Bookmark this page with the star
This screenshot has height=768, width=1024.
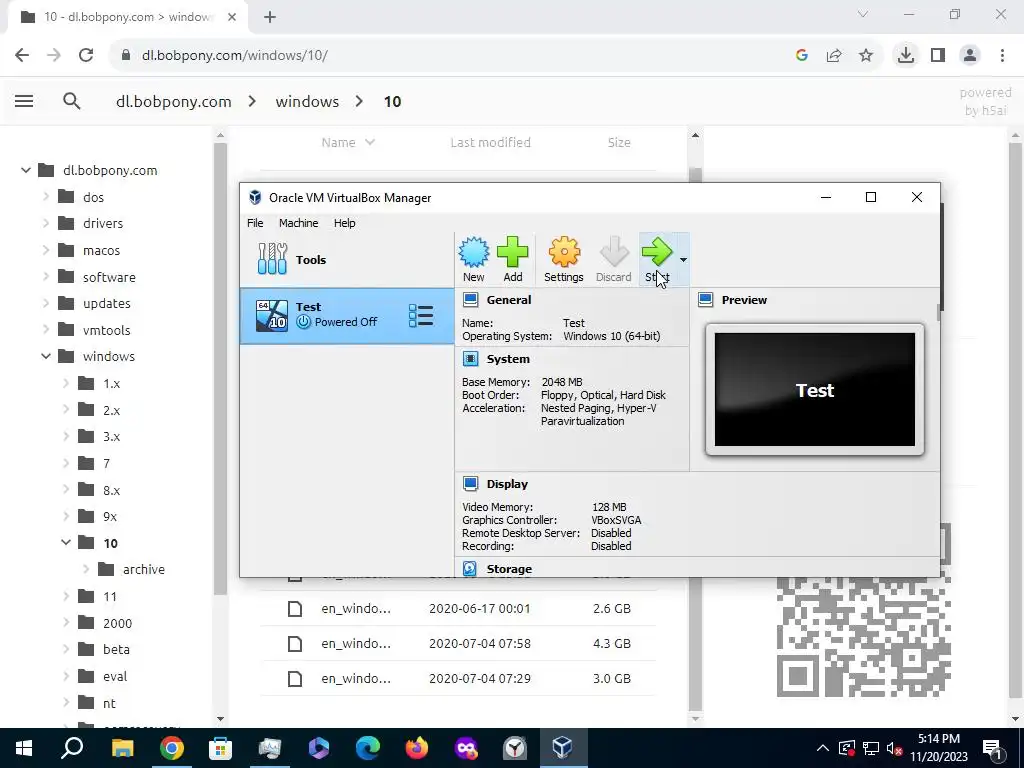tap(865, 56)
